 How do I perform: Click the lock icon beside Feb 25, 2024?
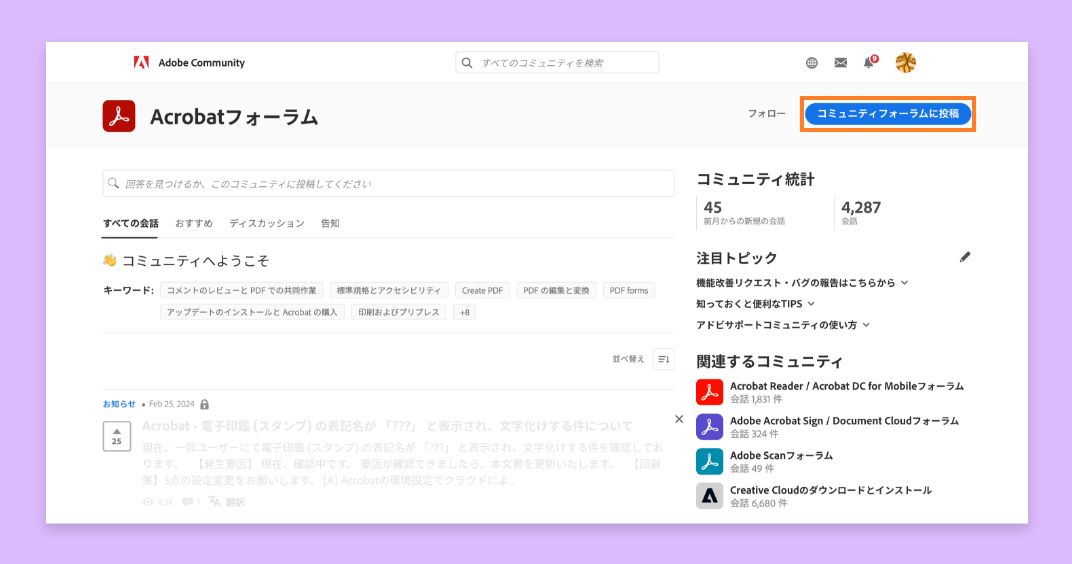[204, 404]
